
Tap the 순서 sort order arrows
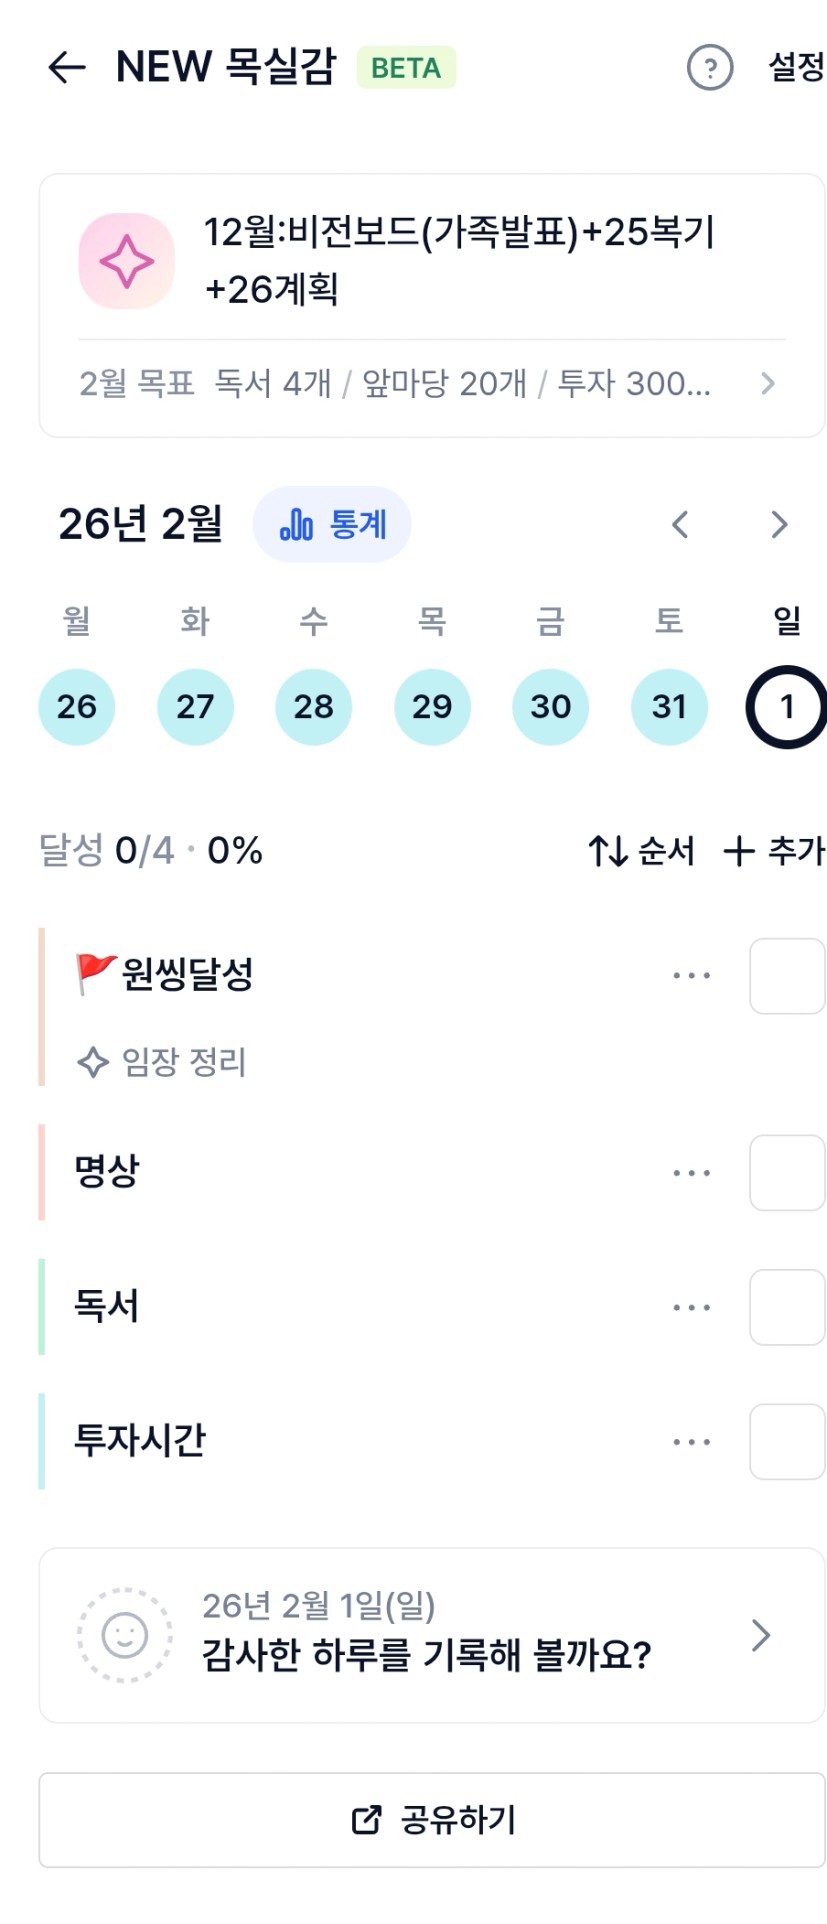pos(607,851)
